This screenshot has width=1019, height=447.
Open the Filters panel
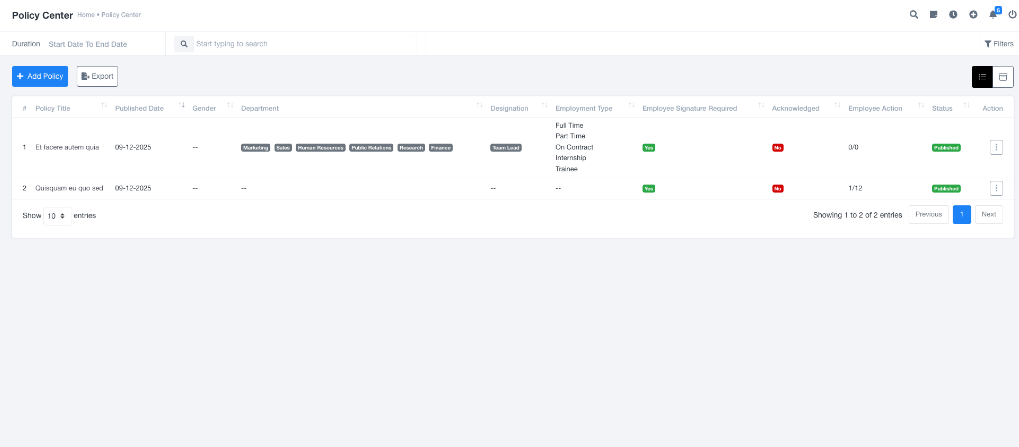(x=998, y=44)
